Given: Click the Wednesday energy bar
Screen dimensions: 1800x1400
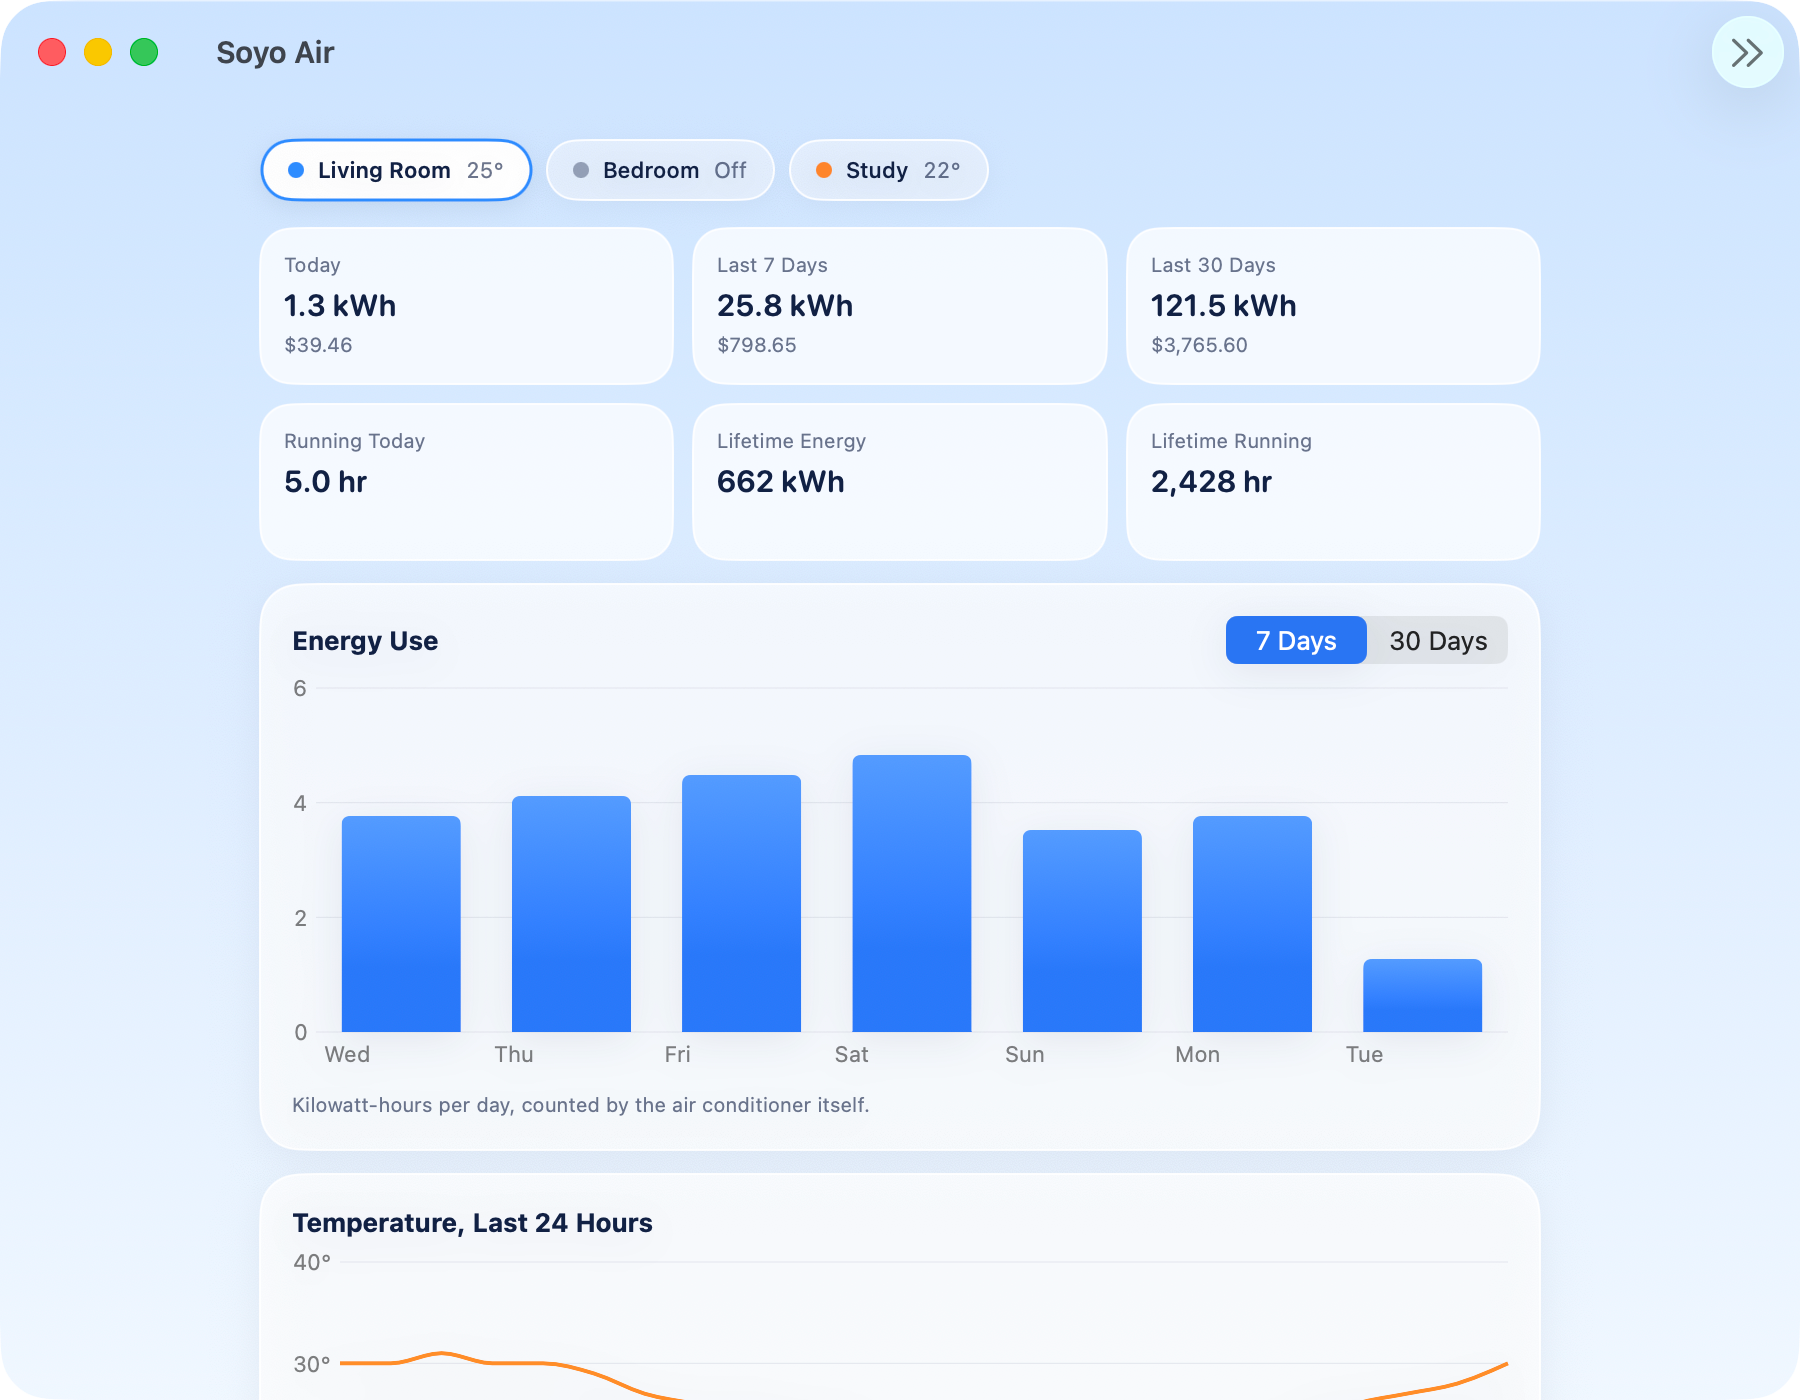Looking at the screenshot, I should 401,924.
